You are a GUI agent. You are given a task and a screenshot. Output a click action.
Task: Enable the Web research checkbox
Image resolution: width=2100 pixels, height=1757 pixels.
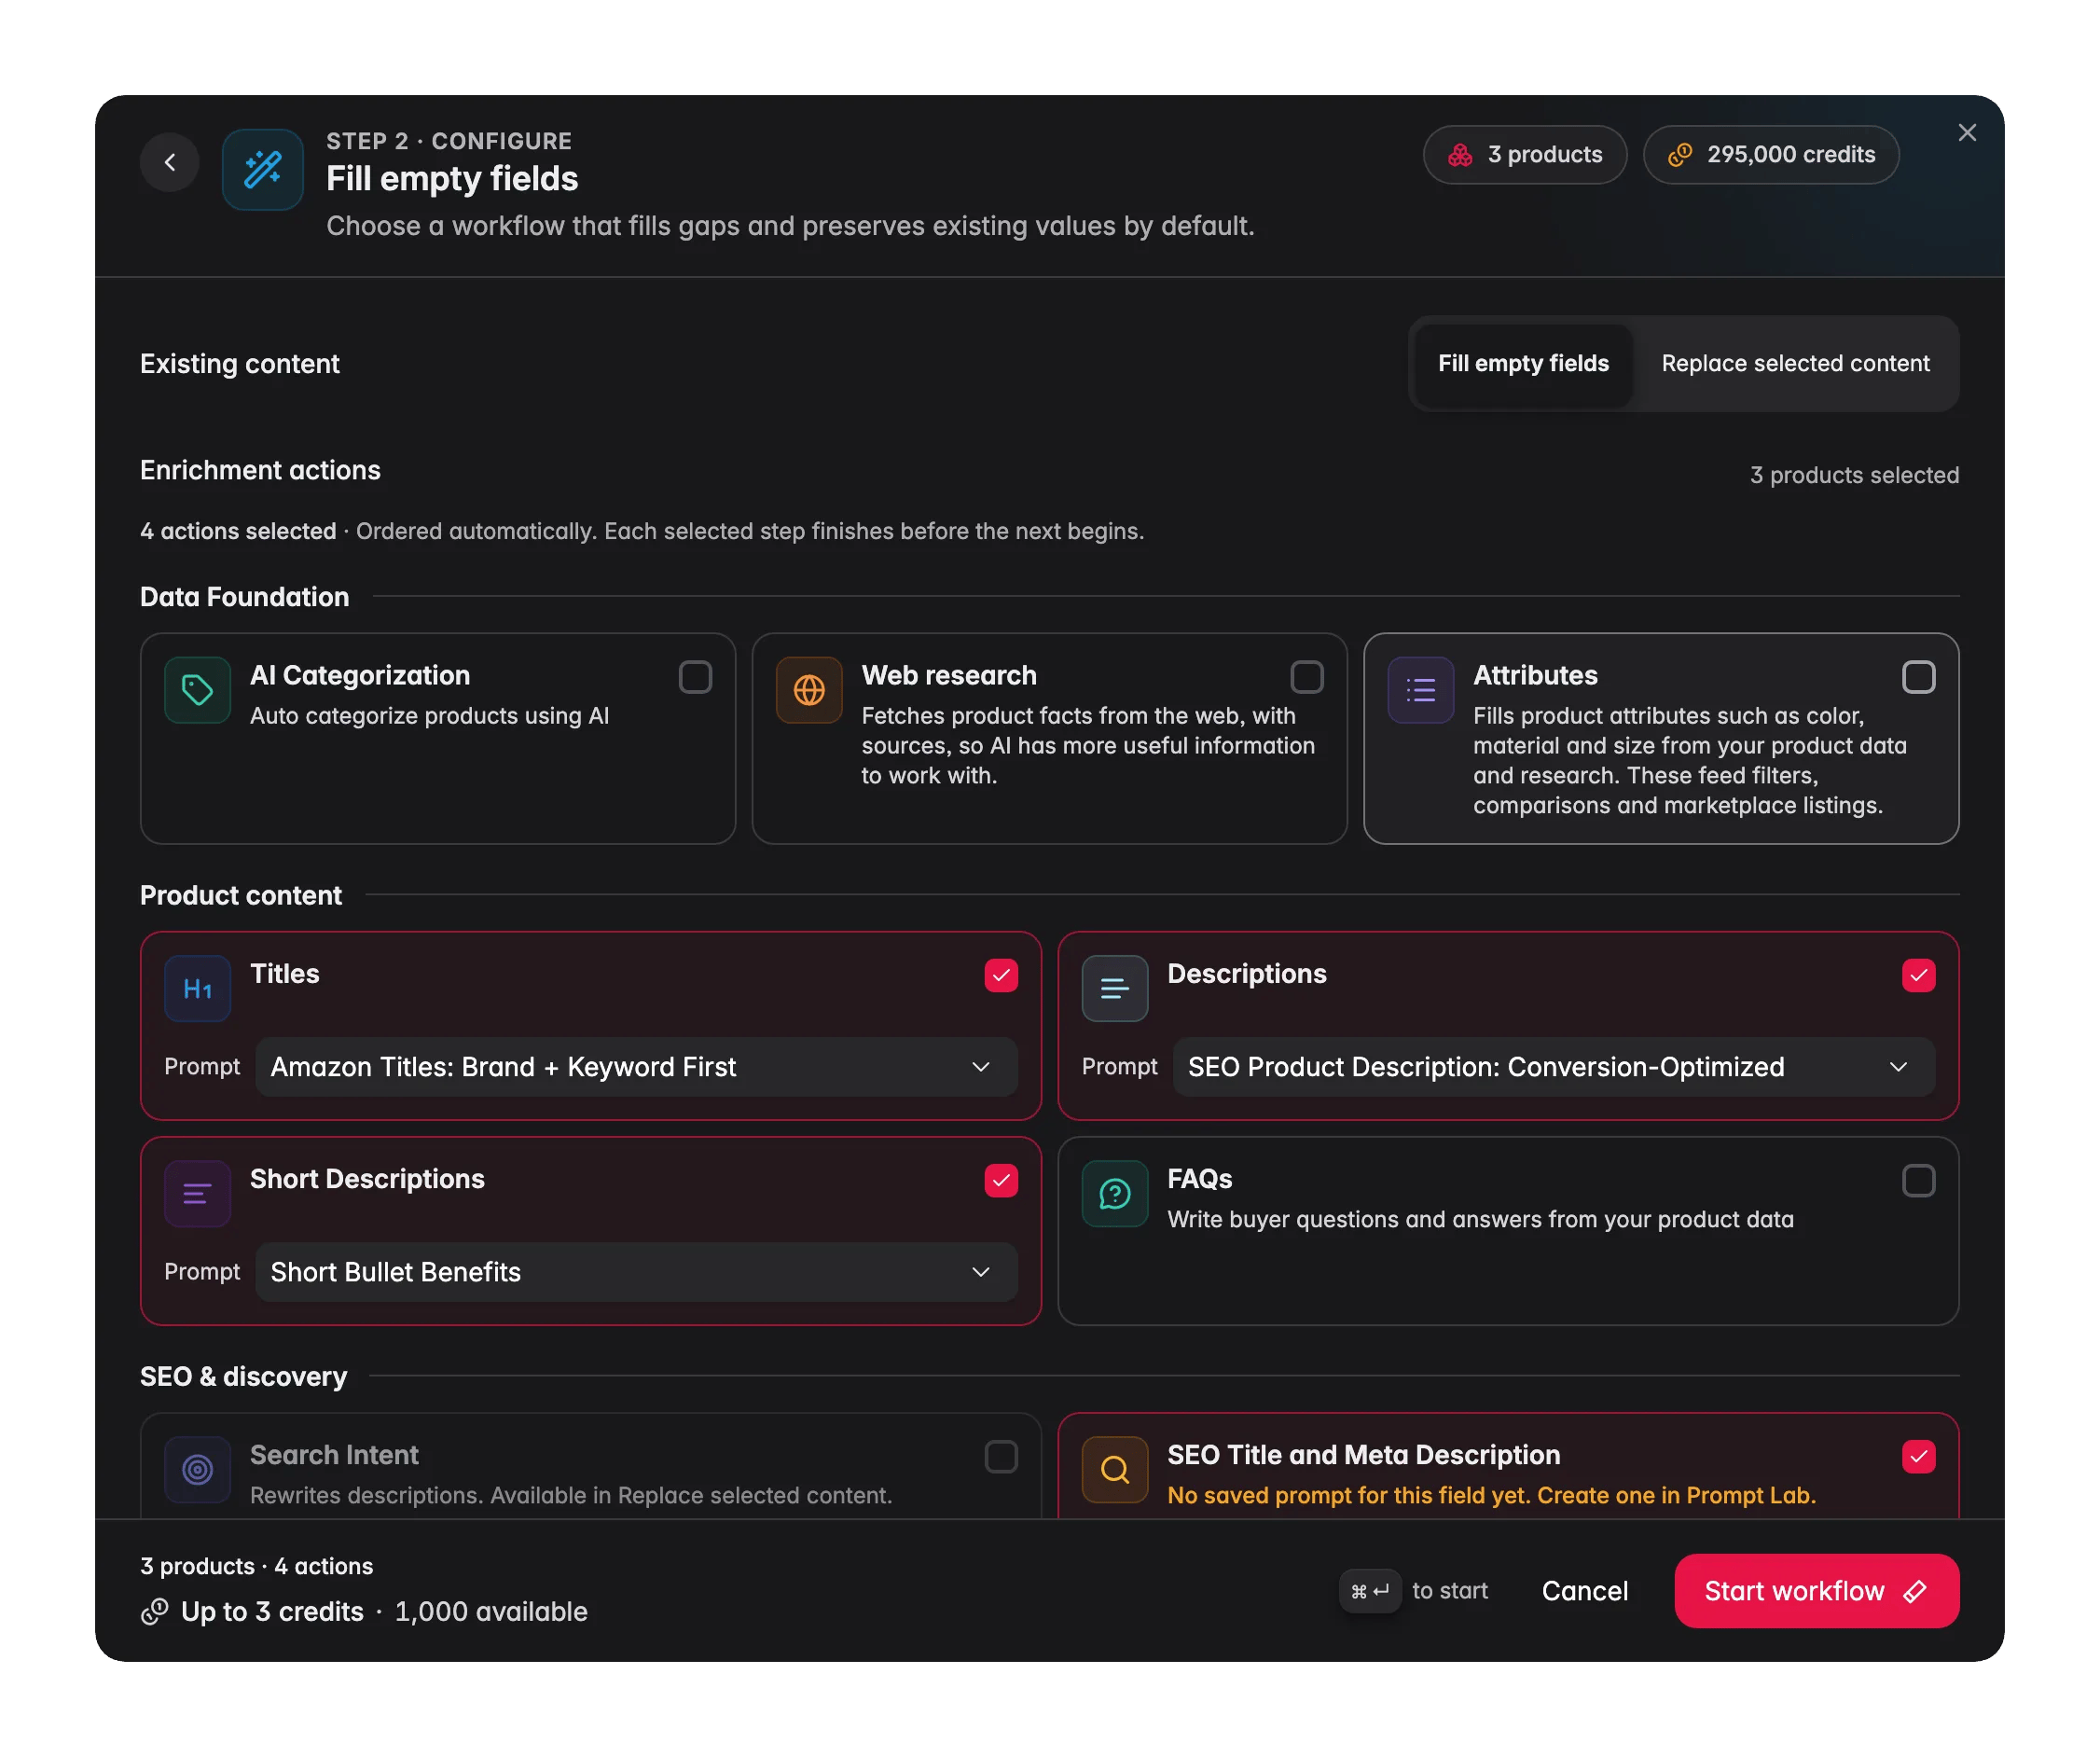[x=1307, y=677]
